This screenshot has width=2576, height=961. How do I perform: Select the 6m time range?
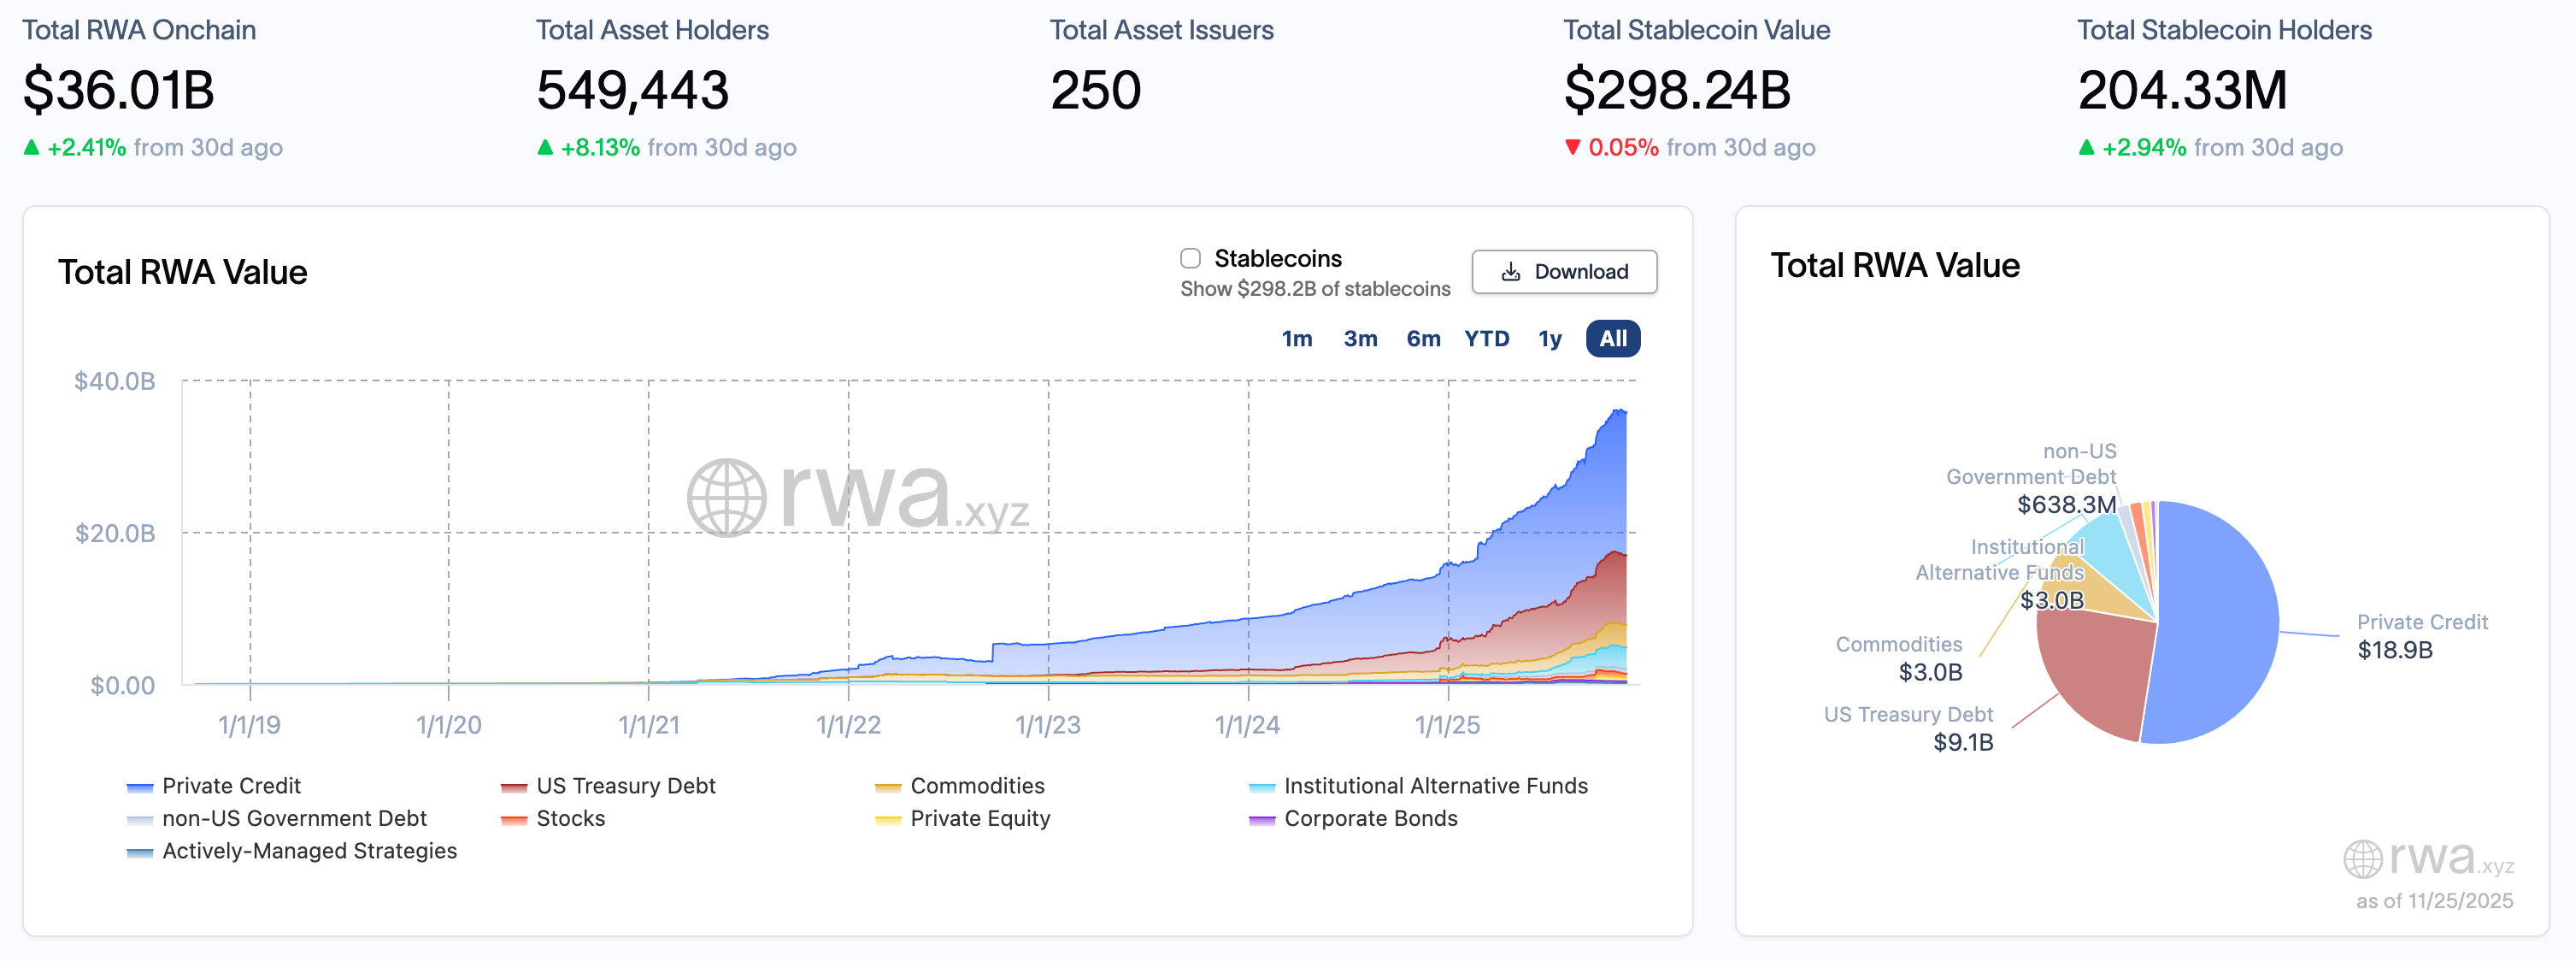[x=1422, y=339]
